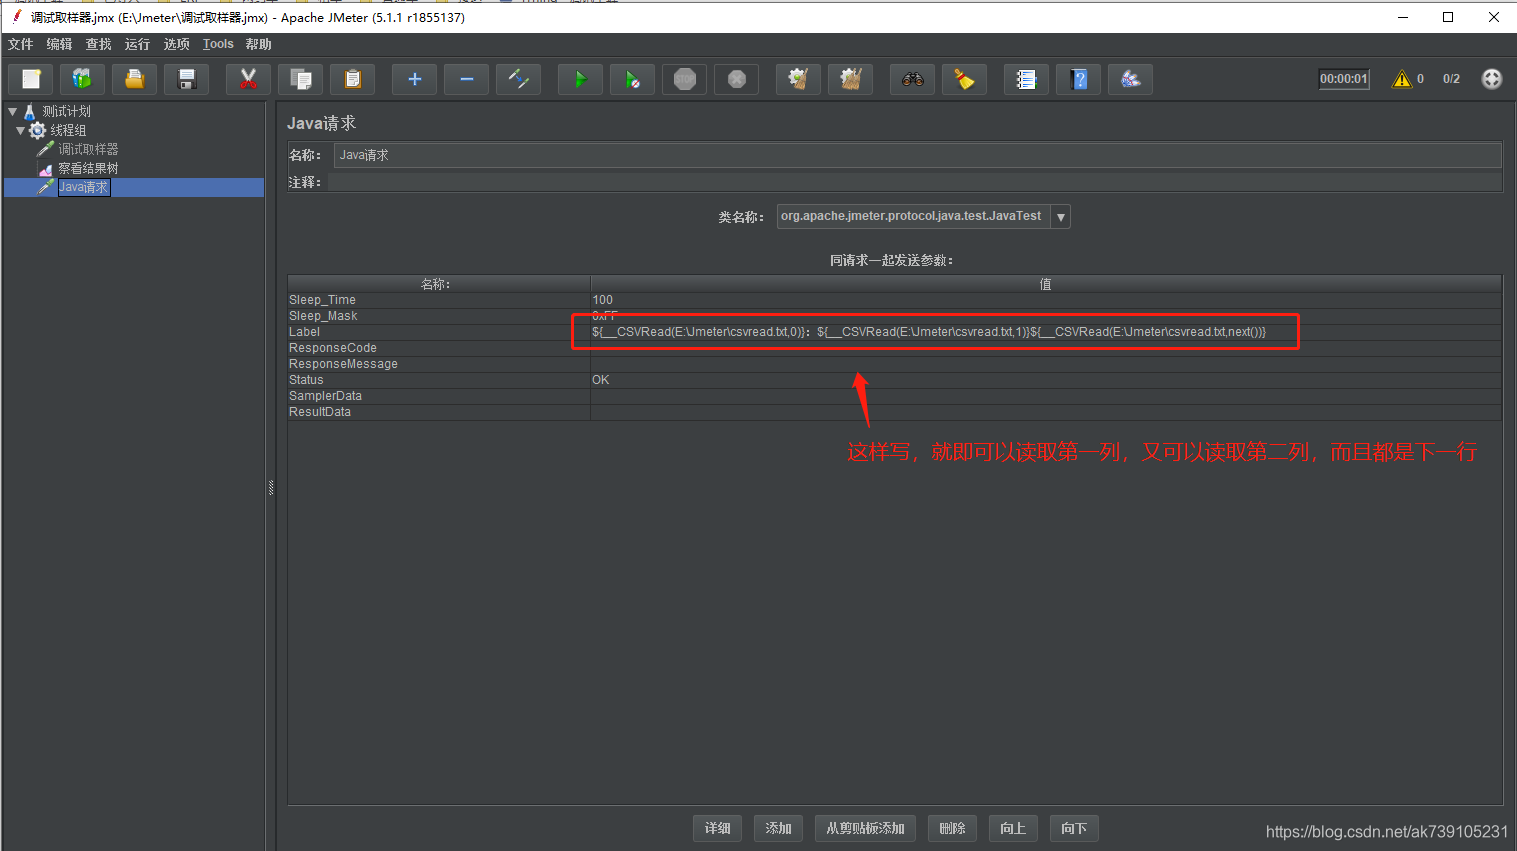1517x851 pixels.
Task: Open the 编辑 menu
Action: click(x=59, y=44)
